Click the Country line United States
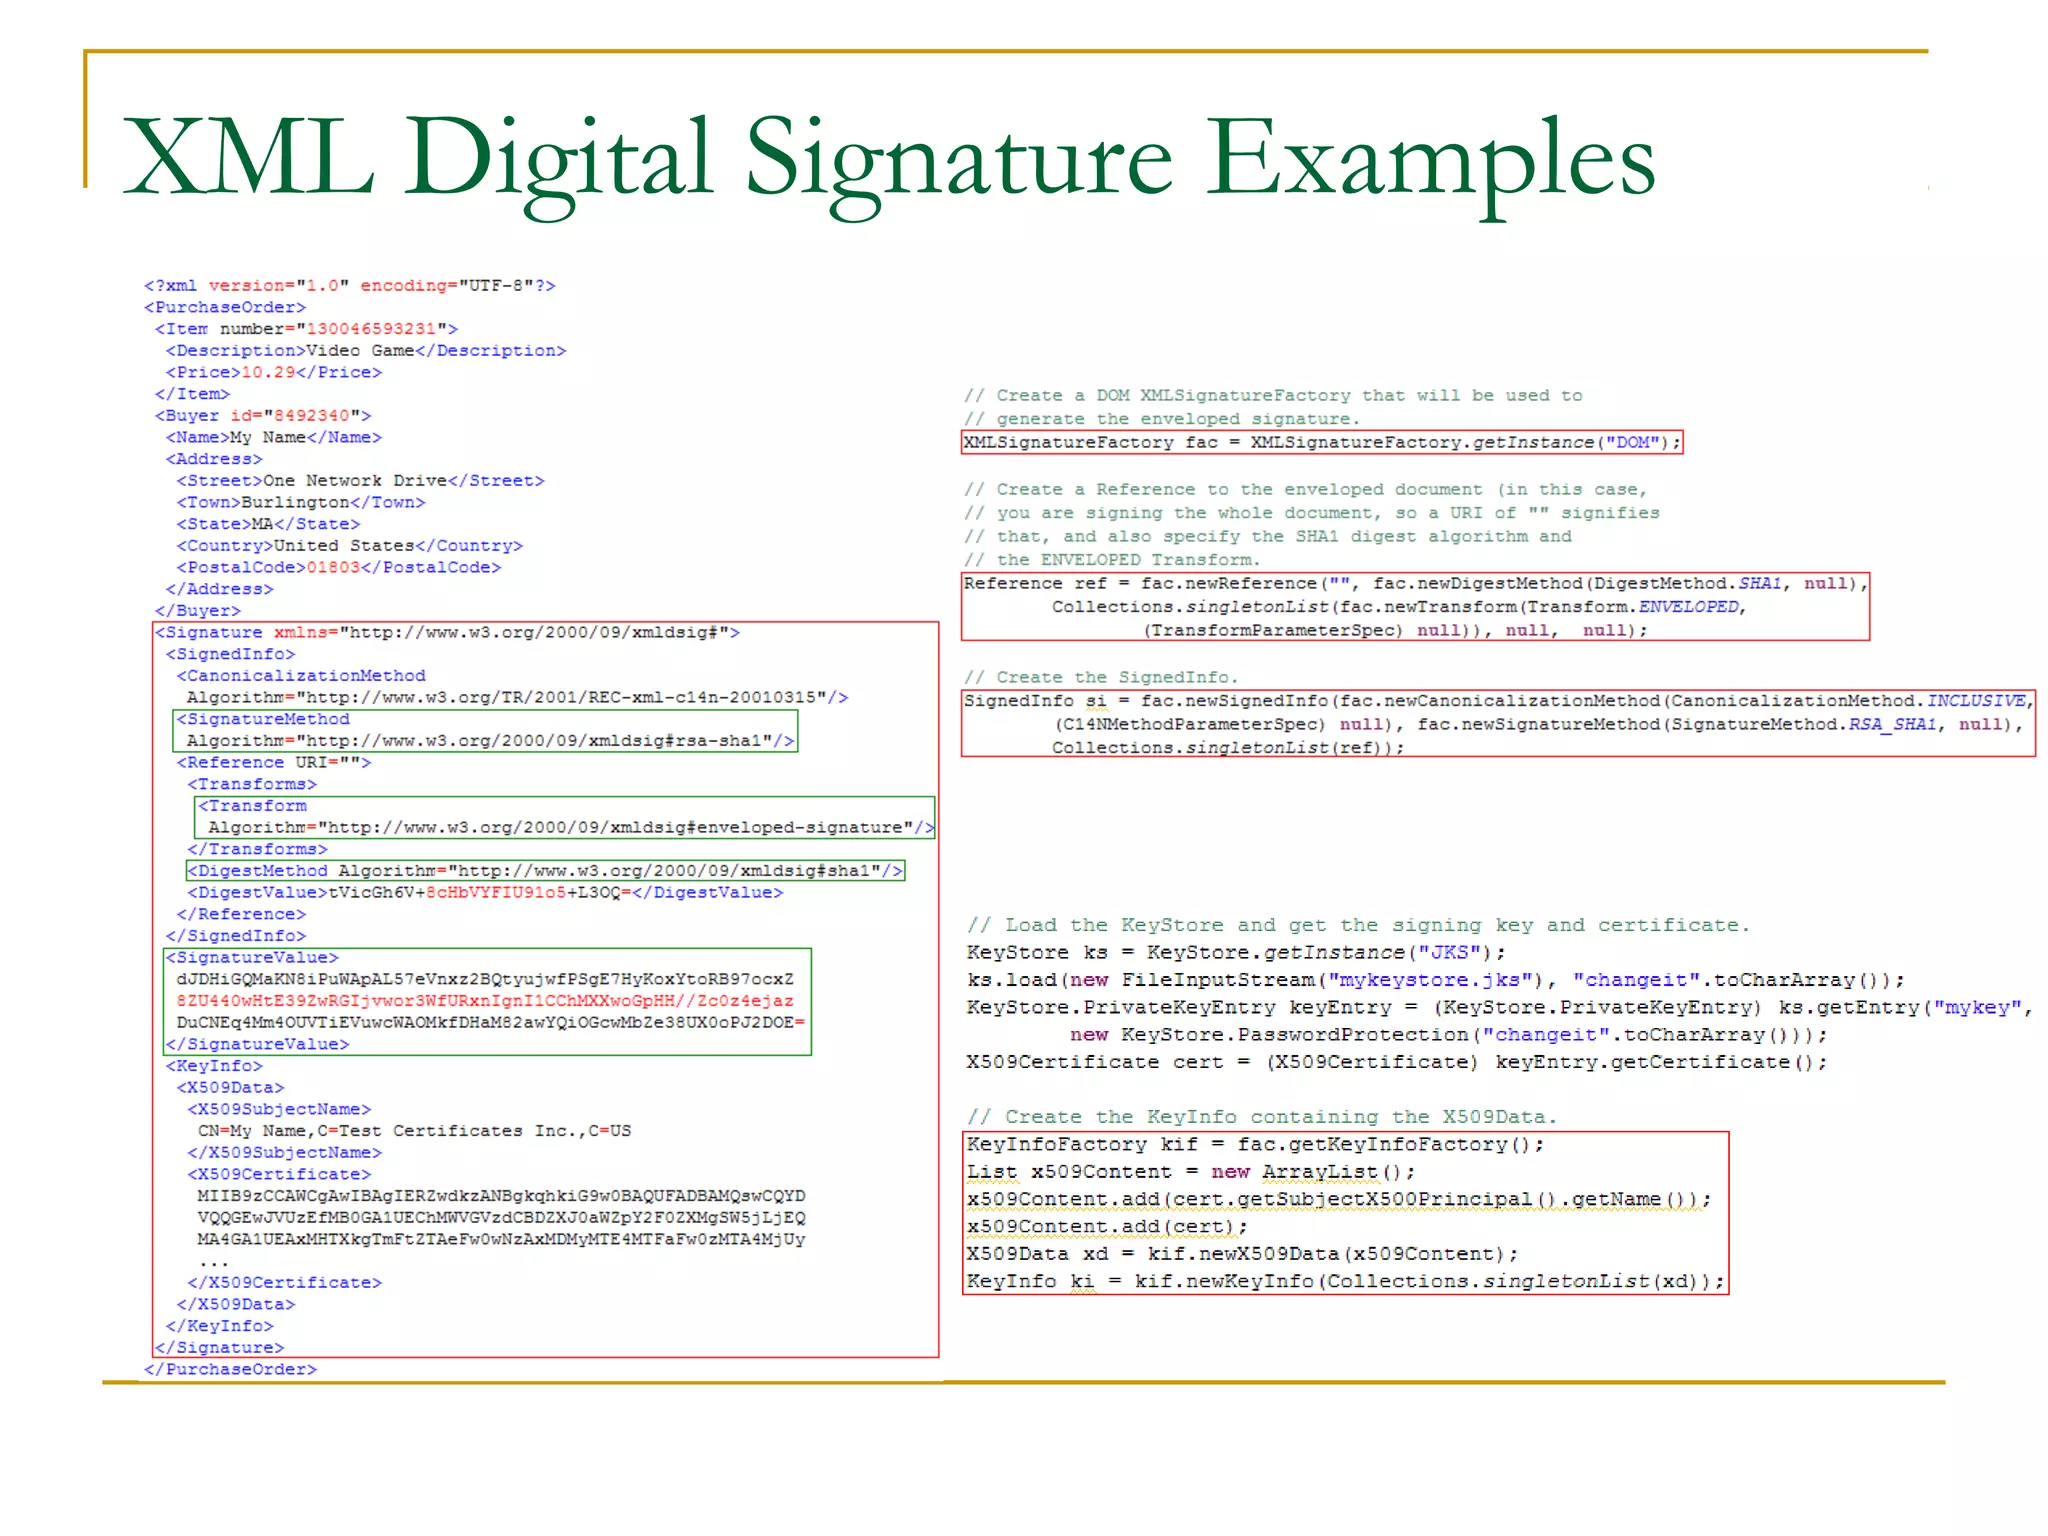Image resolution: width=2048 pixels, height=1536 pixels. (350, 546)
